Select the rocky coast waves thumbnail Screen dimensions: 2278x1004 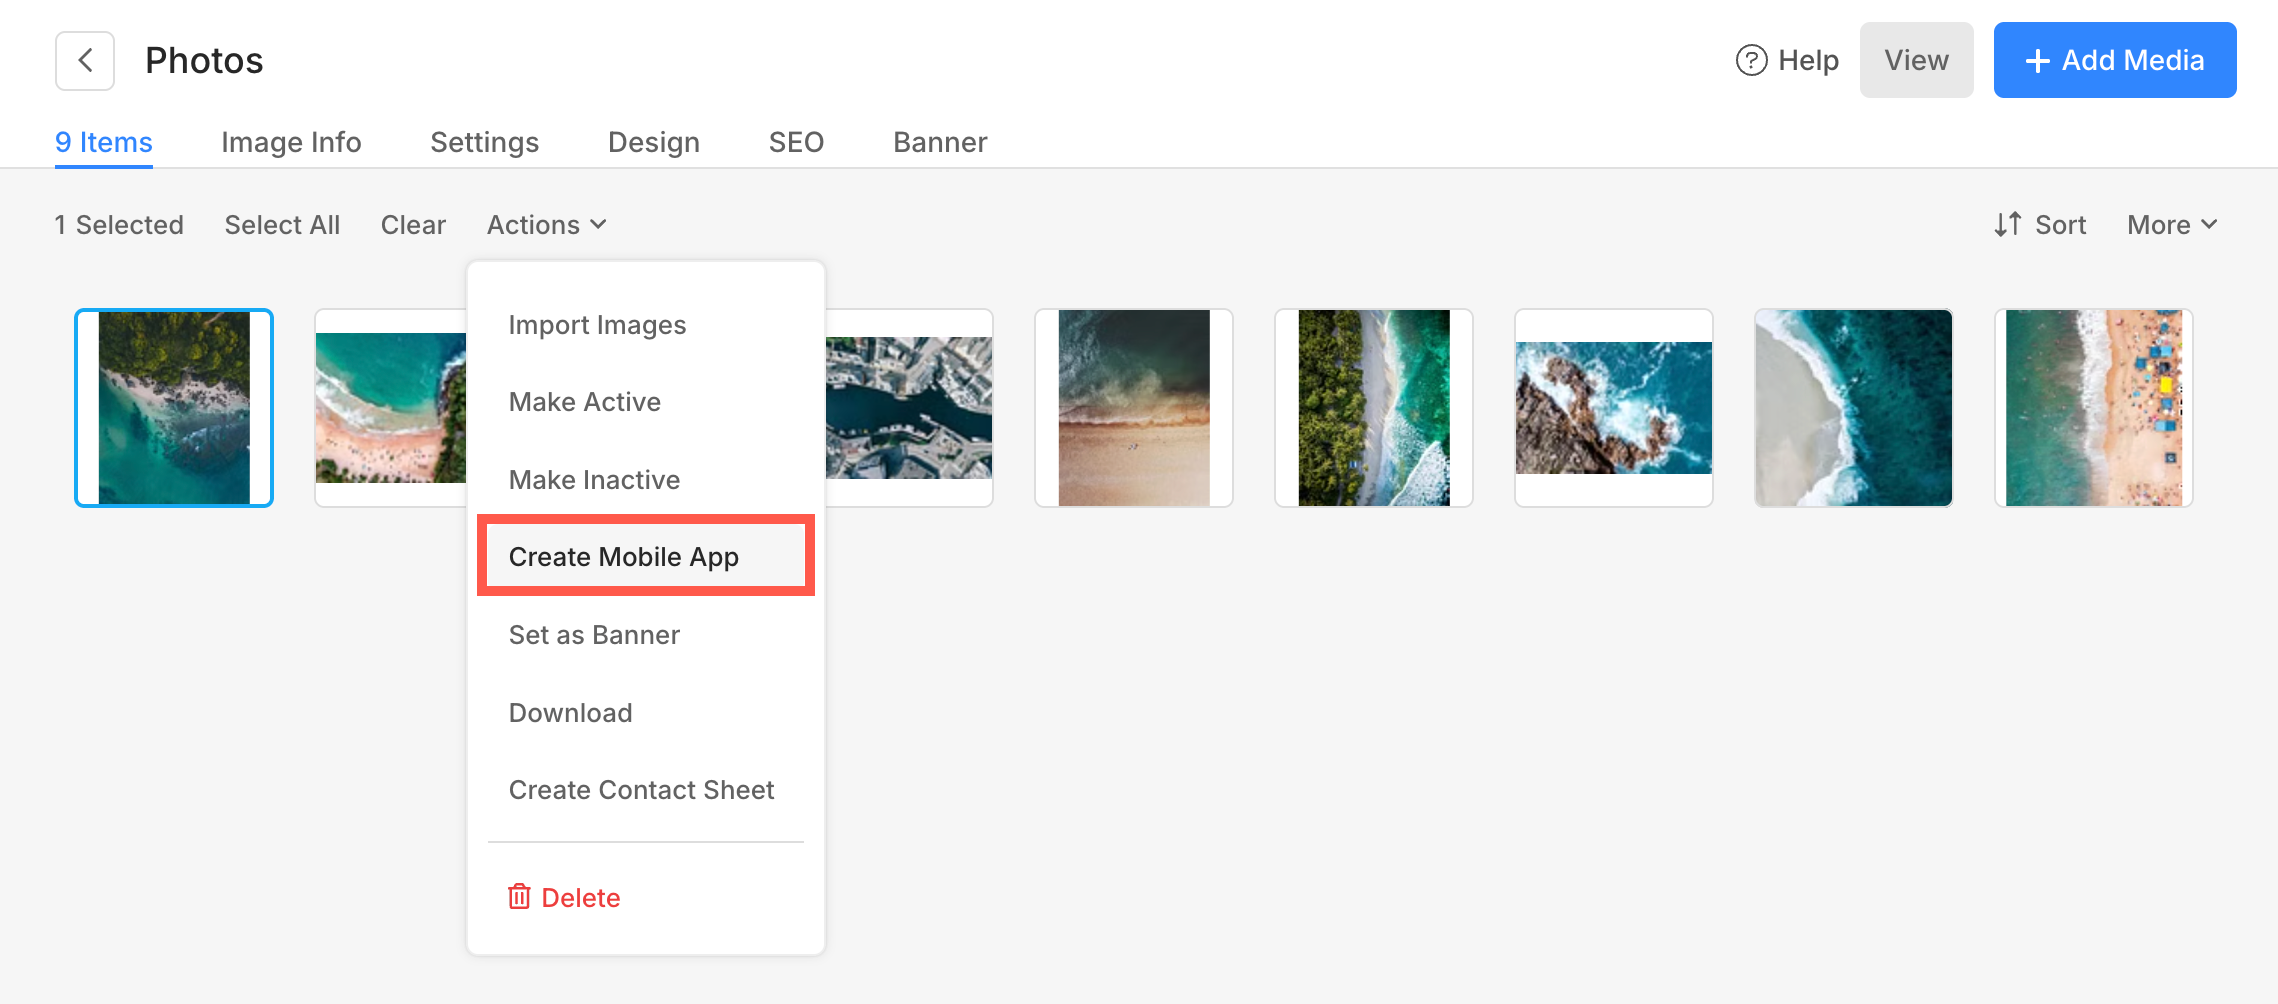pyautogui.click(x=1613, y=408)
